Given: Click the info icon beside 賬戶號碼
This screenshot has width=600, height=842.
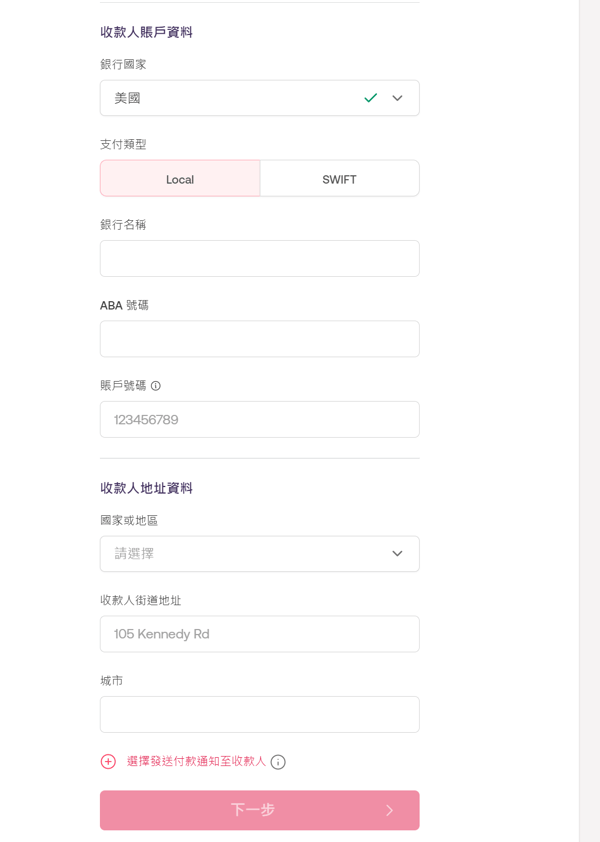Looking at the screenshot, I should pyautogui.click(x=156, y=386).
